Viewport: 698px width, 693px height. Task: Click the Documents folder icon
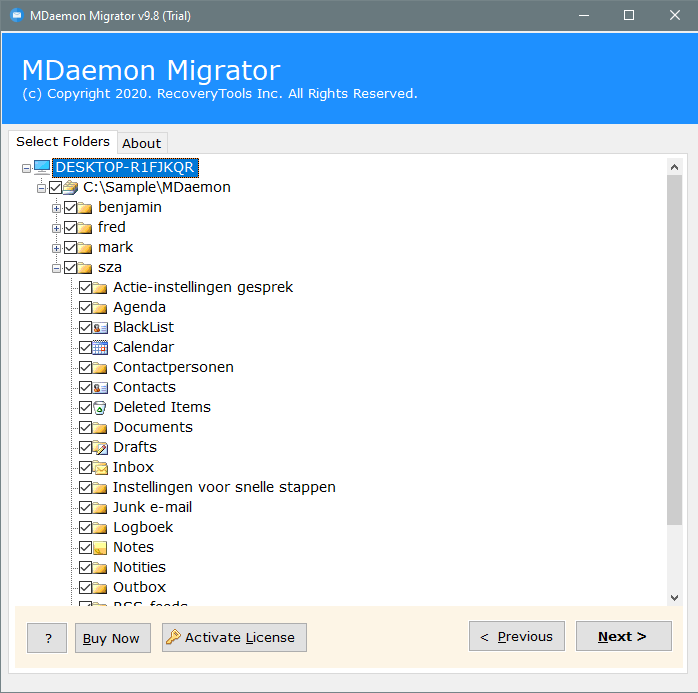coord(100,428)
